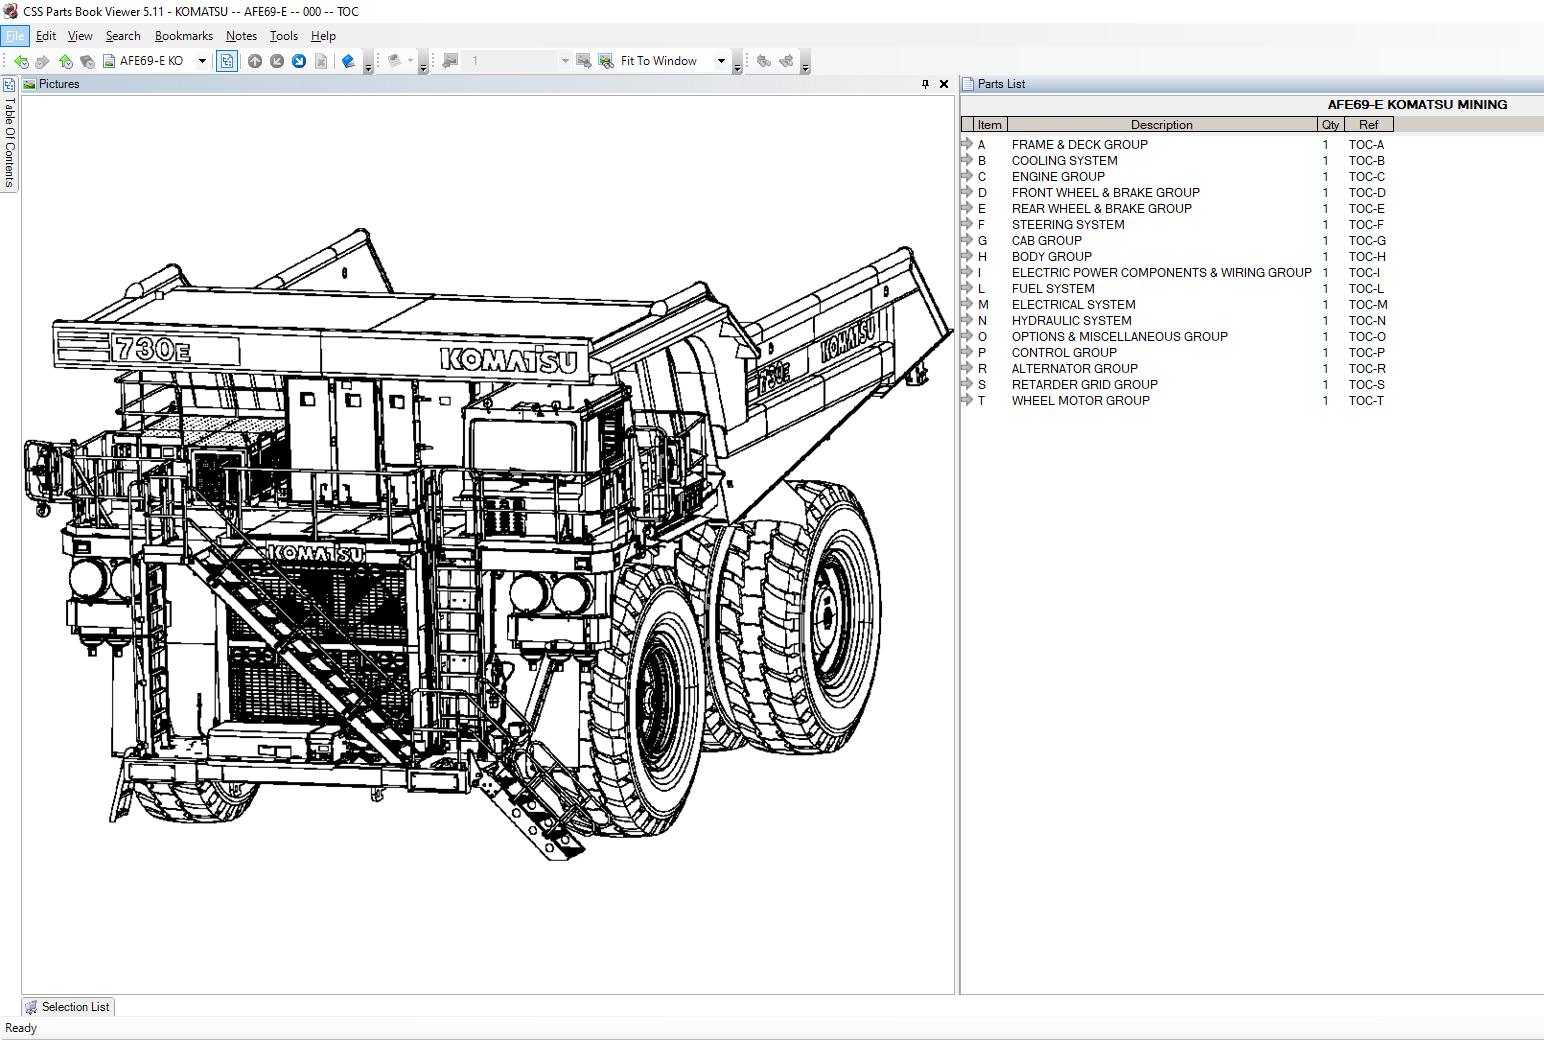
Task: Click the TOC-P reference link
Action: [x=1366, y=352]
